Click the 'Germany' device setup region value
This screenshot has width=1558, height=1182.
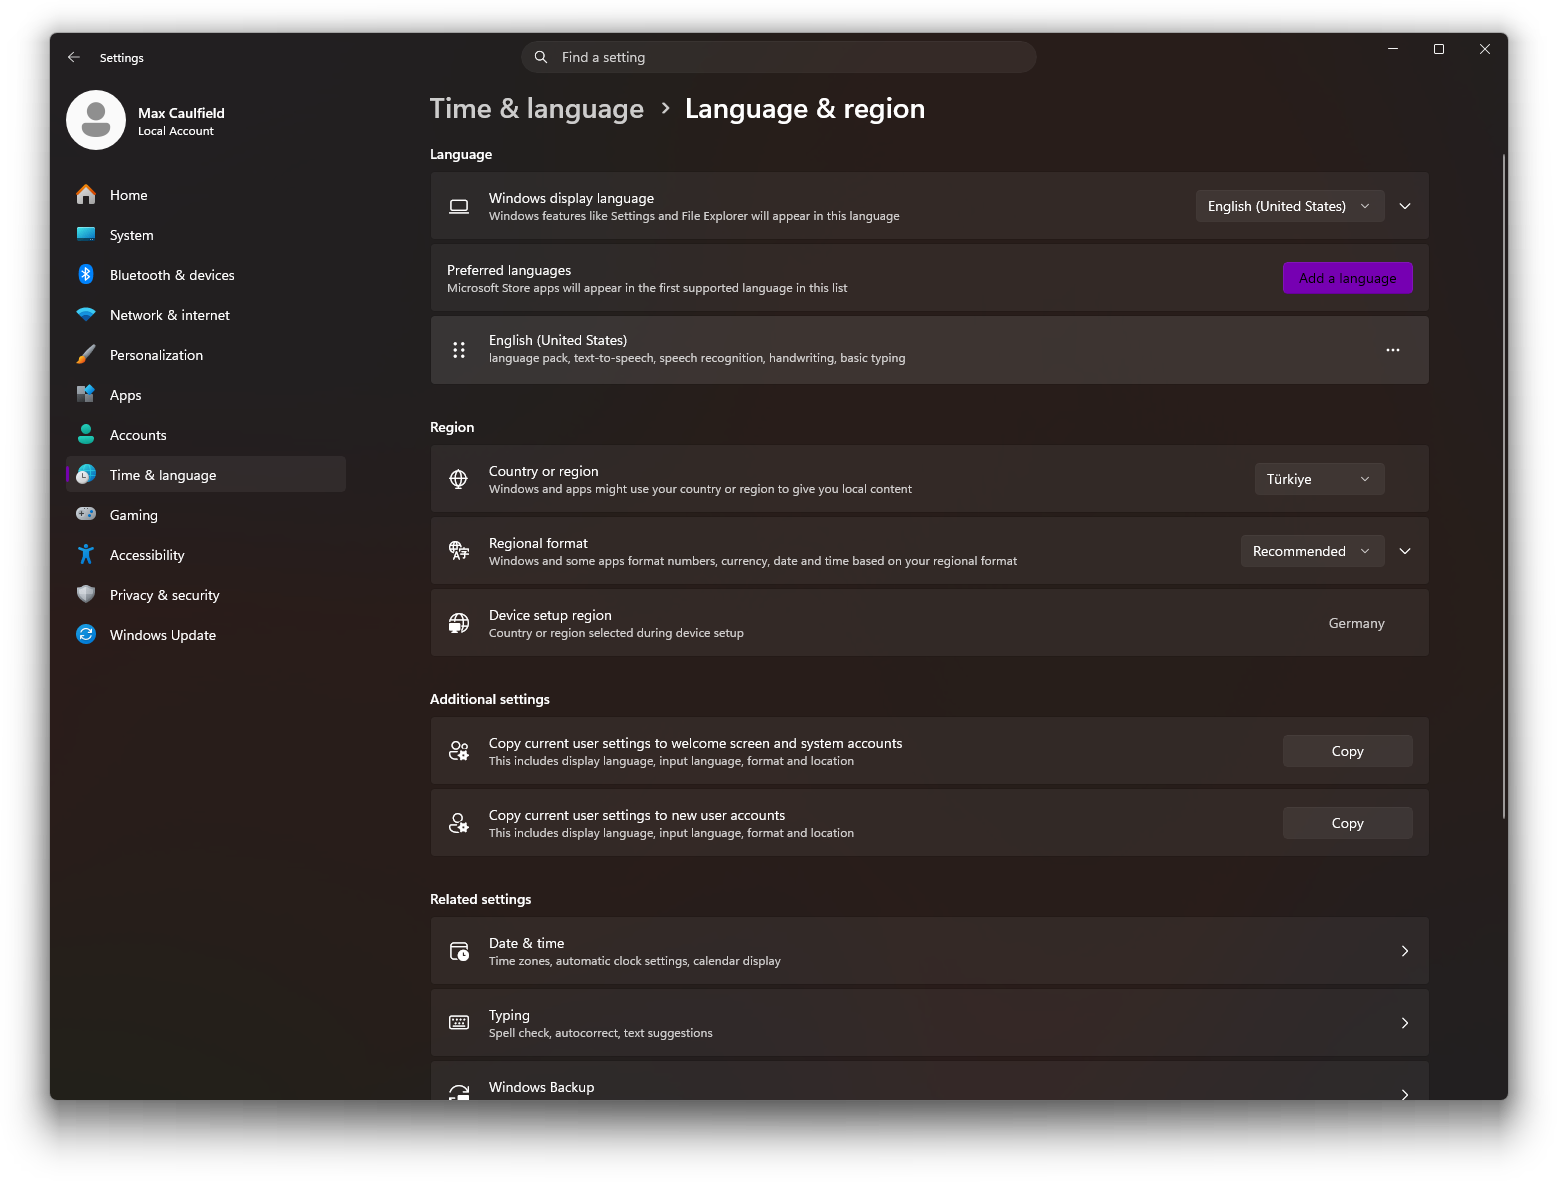pos(1356,623)
